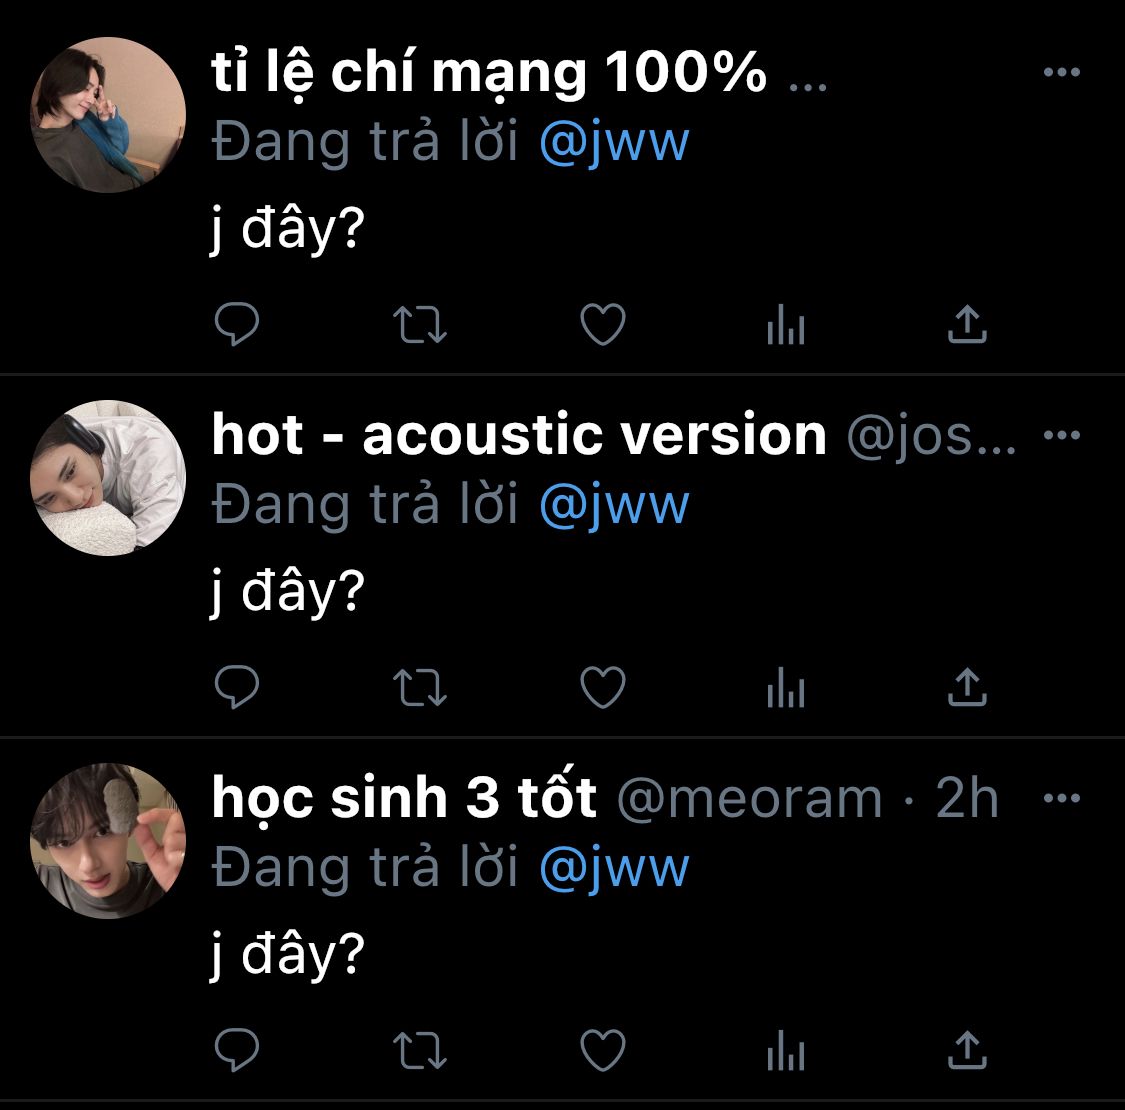Open "hot - acoustic version" profile picture
Image resolution: width=1125 pixels, height=1110 pixels.
[108, 478]
